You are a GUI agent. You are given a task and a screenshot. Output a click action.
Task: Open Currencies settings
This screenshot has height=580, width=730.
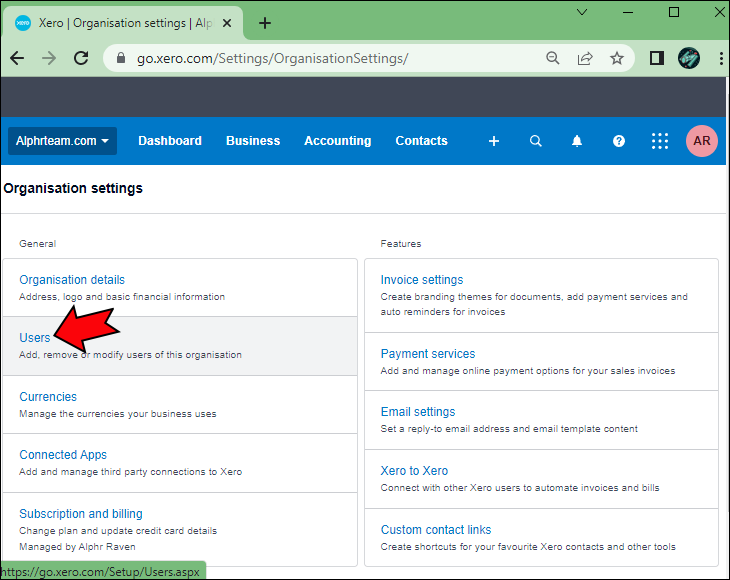point(47,397)
